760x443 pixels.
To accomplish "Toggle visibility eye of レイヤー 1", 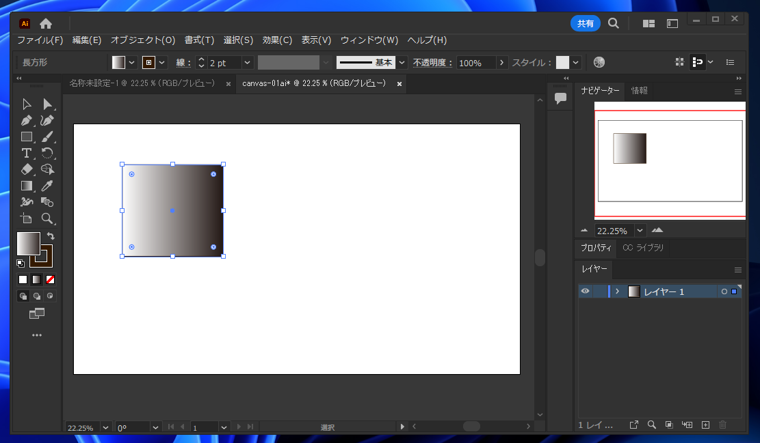I will (x=585, y=291).
